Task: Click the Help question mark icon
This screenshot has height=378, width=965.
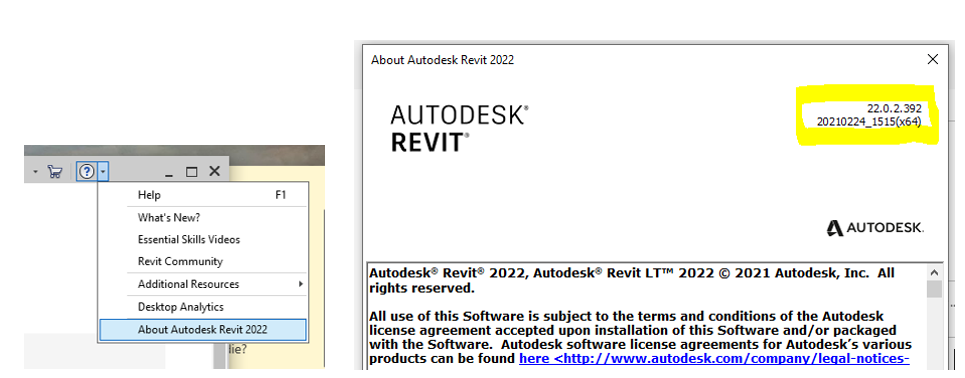Action: pos(87,172)
